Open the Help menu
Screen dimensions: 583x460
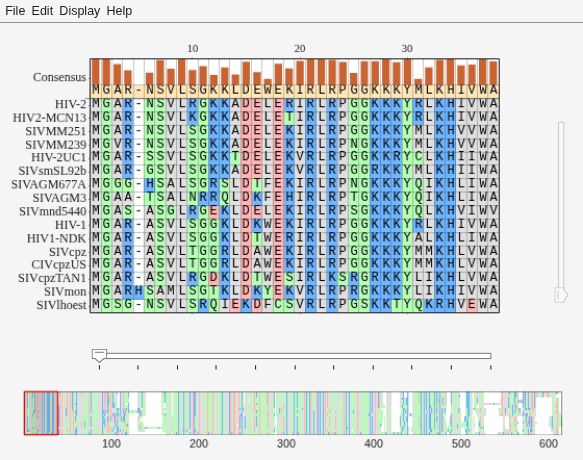(119, 11)
